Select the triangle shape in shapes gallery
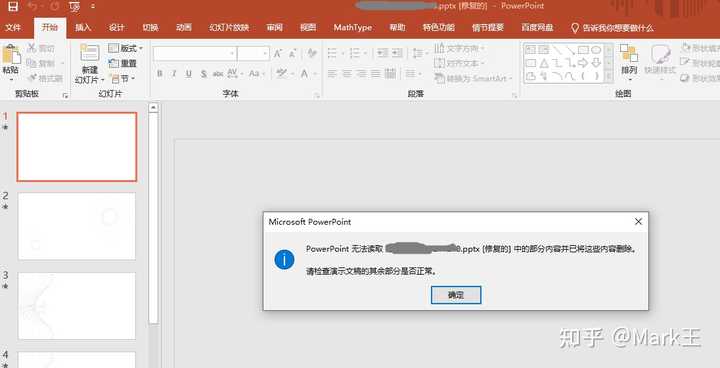This screenshot has width=720, height=368. click(x=544, y=62)
